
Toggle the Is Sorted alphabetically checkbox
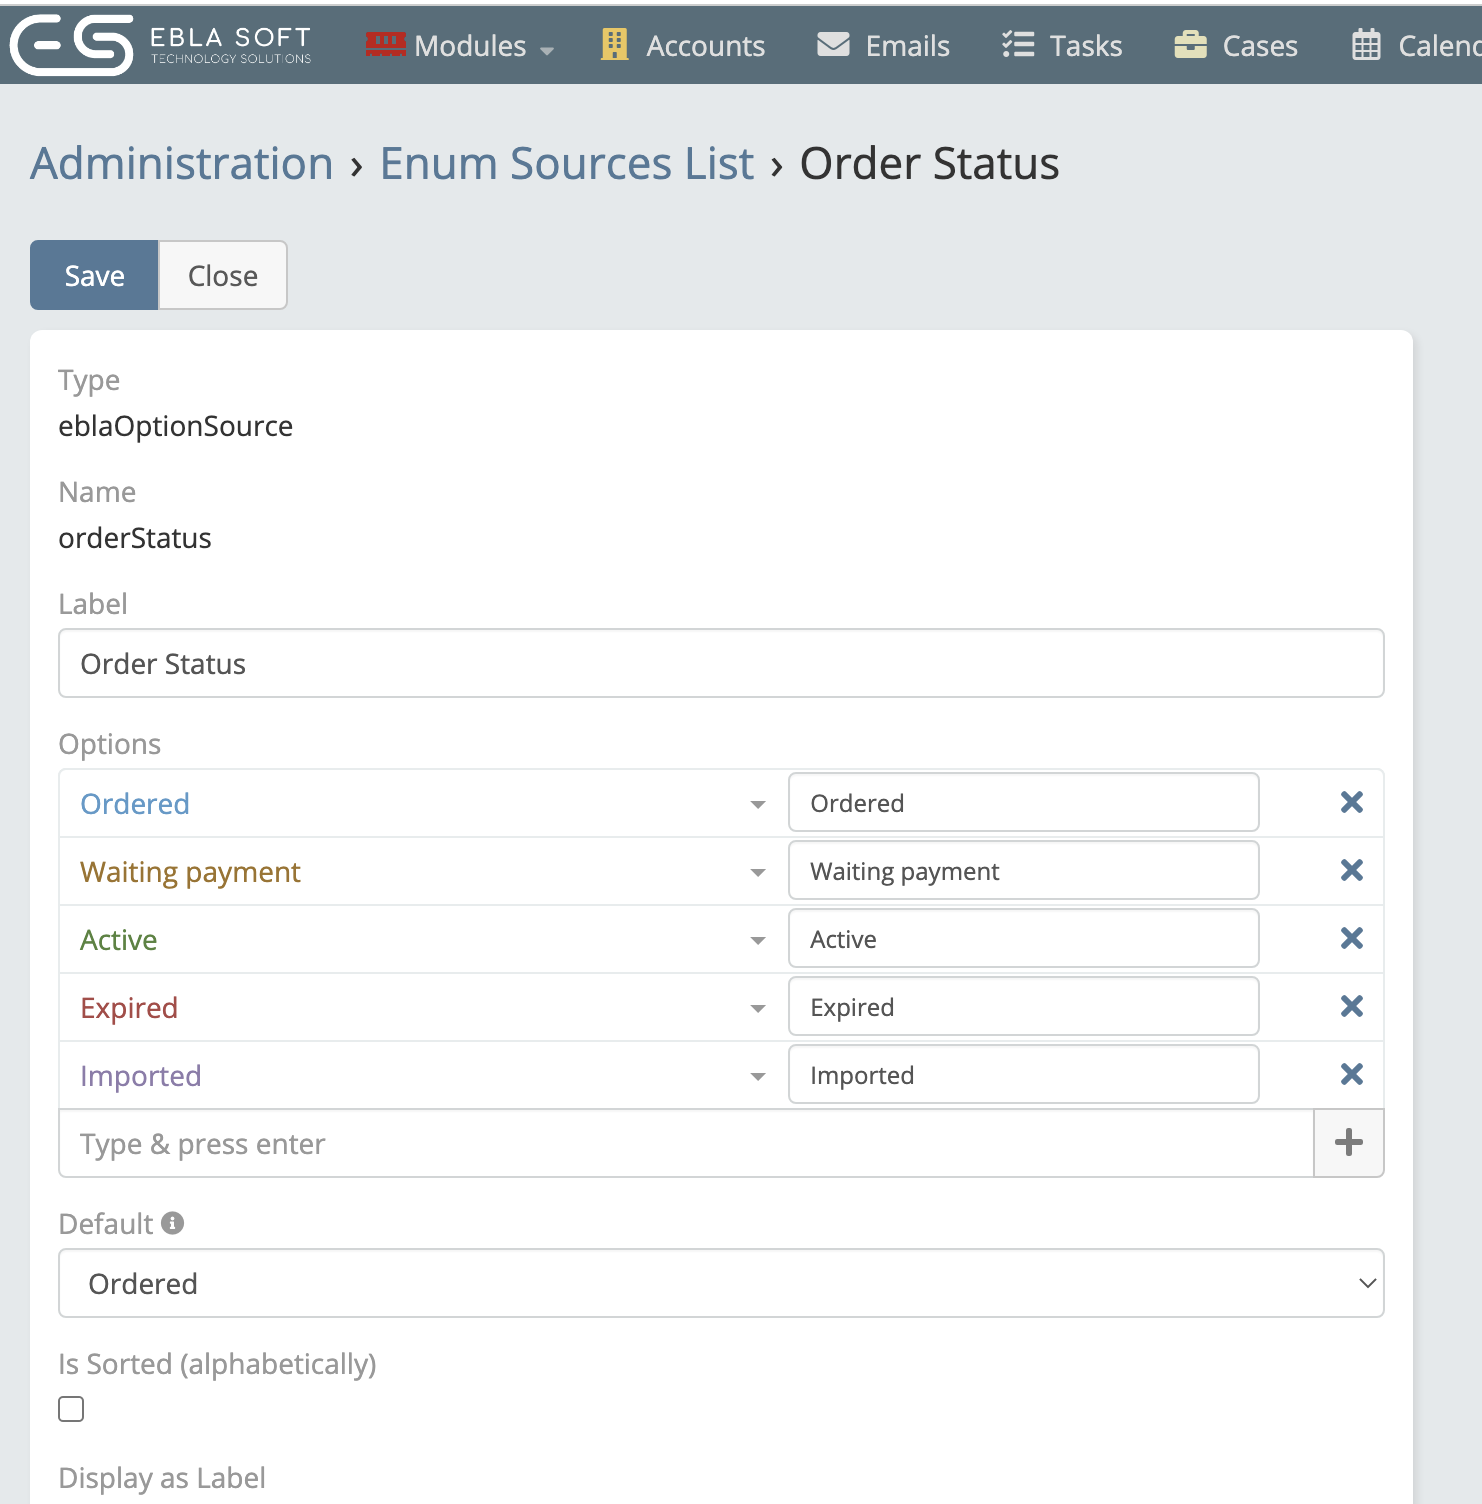tap(71, 1409)
